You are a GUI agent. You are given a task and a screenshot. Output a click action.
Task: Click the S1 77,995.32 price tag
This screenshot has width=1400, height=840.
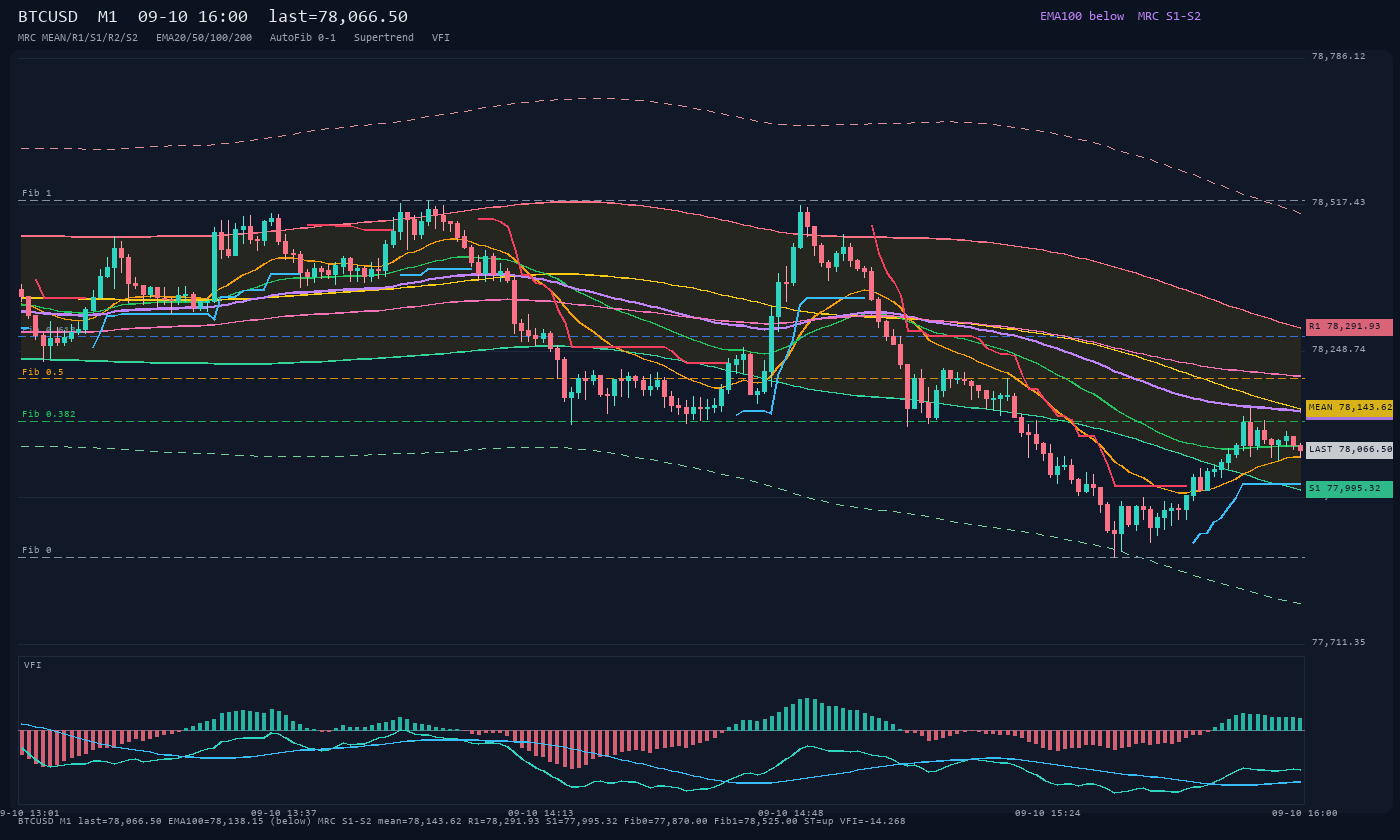pos(1349,489)
